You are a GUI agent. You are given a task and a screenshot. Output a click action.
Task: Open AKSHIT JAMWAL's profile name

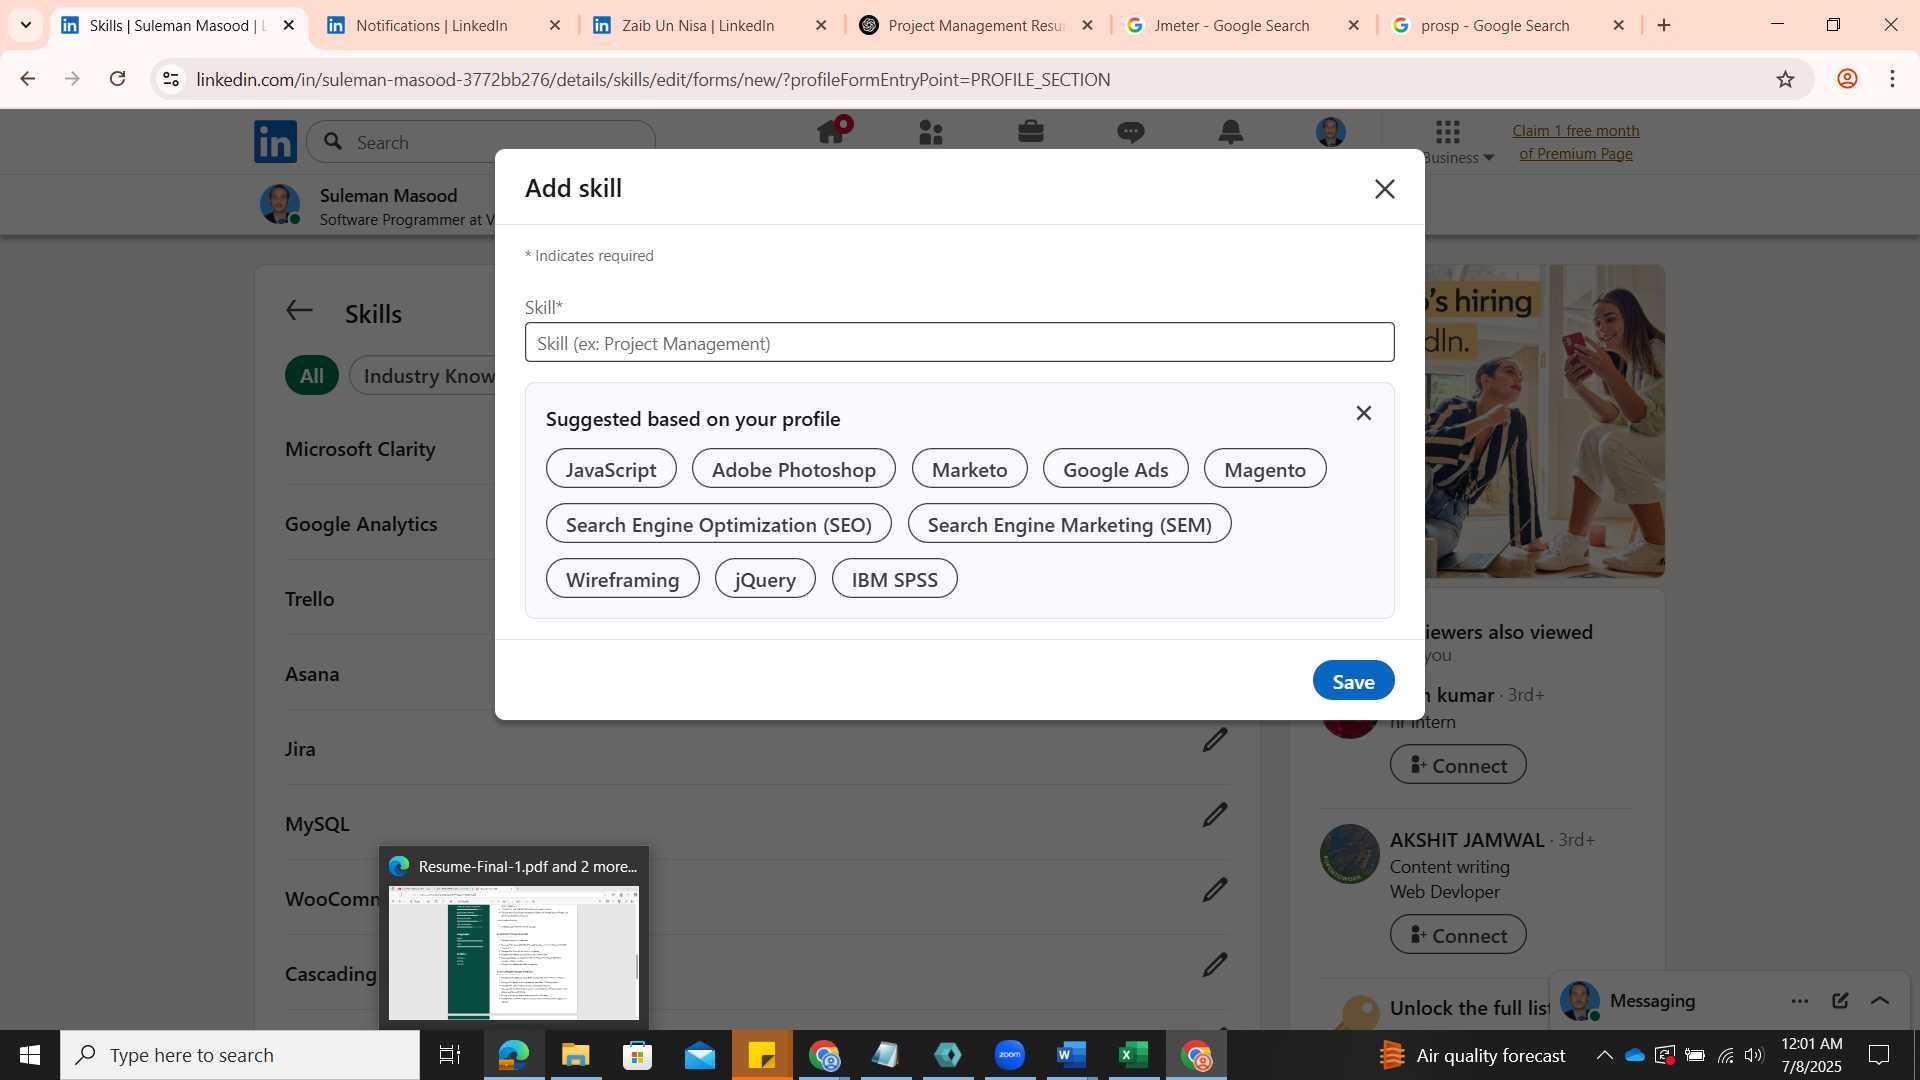point(1467,840)
